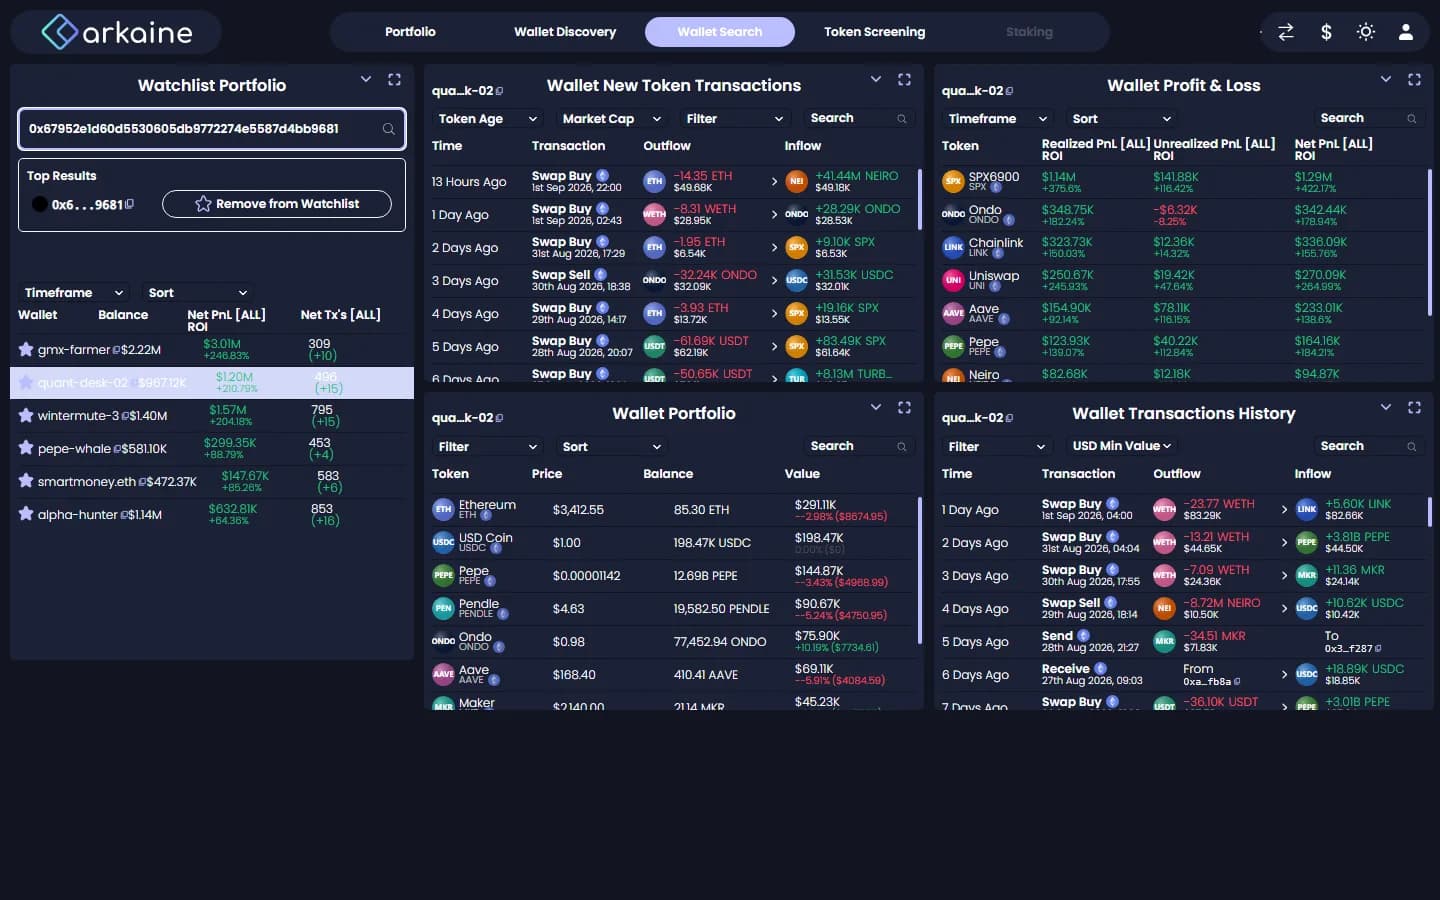Image resolution: width=1440 pixels, height=900 pixels.
Task: Copy gmx-farmer wallet address icon
Action: point(116,350)
